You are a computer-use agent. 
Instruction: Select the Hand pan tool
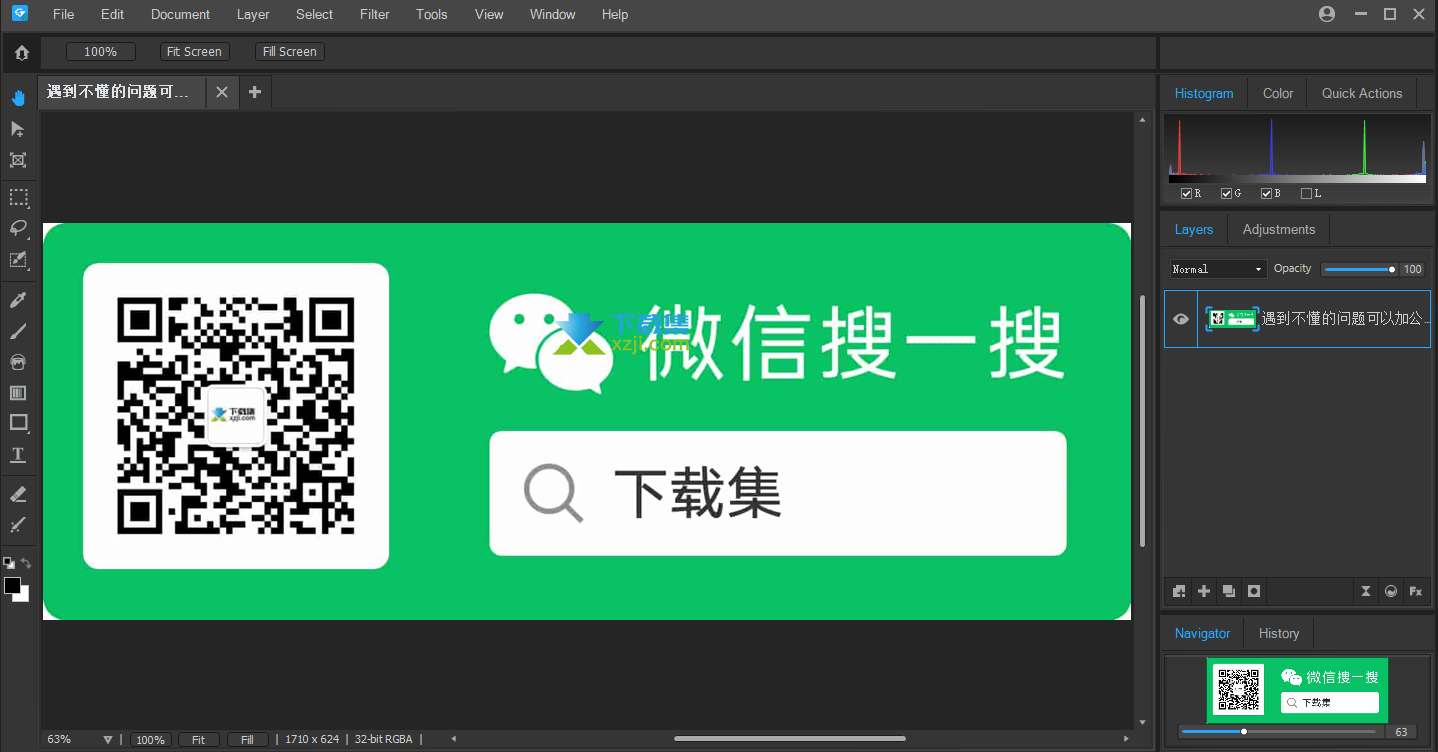click(x=18, y=98)
